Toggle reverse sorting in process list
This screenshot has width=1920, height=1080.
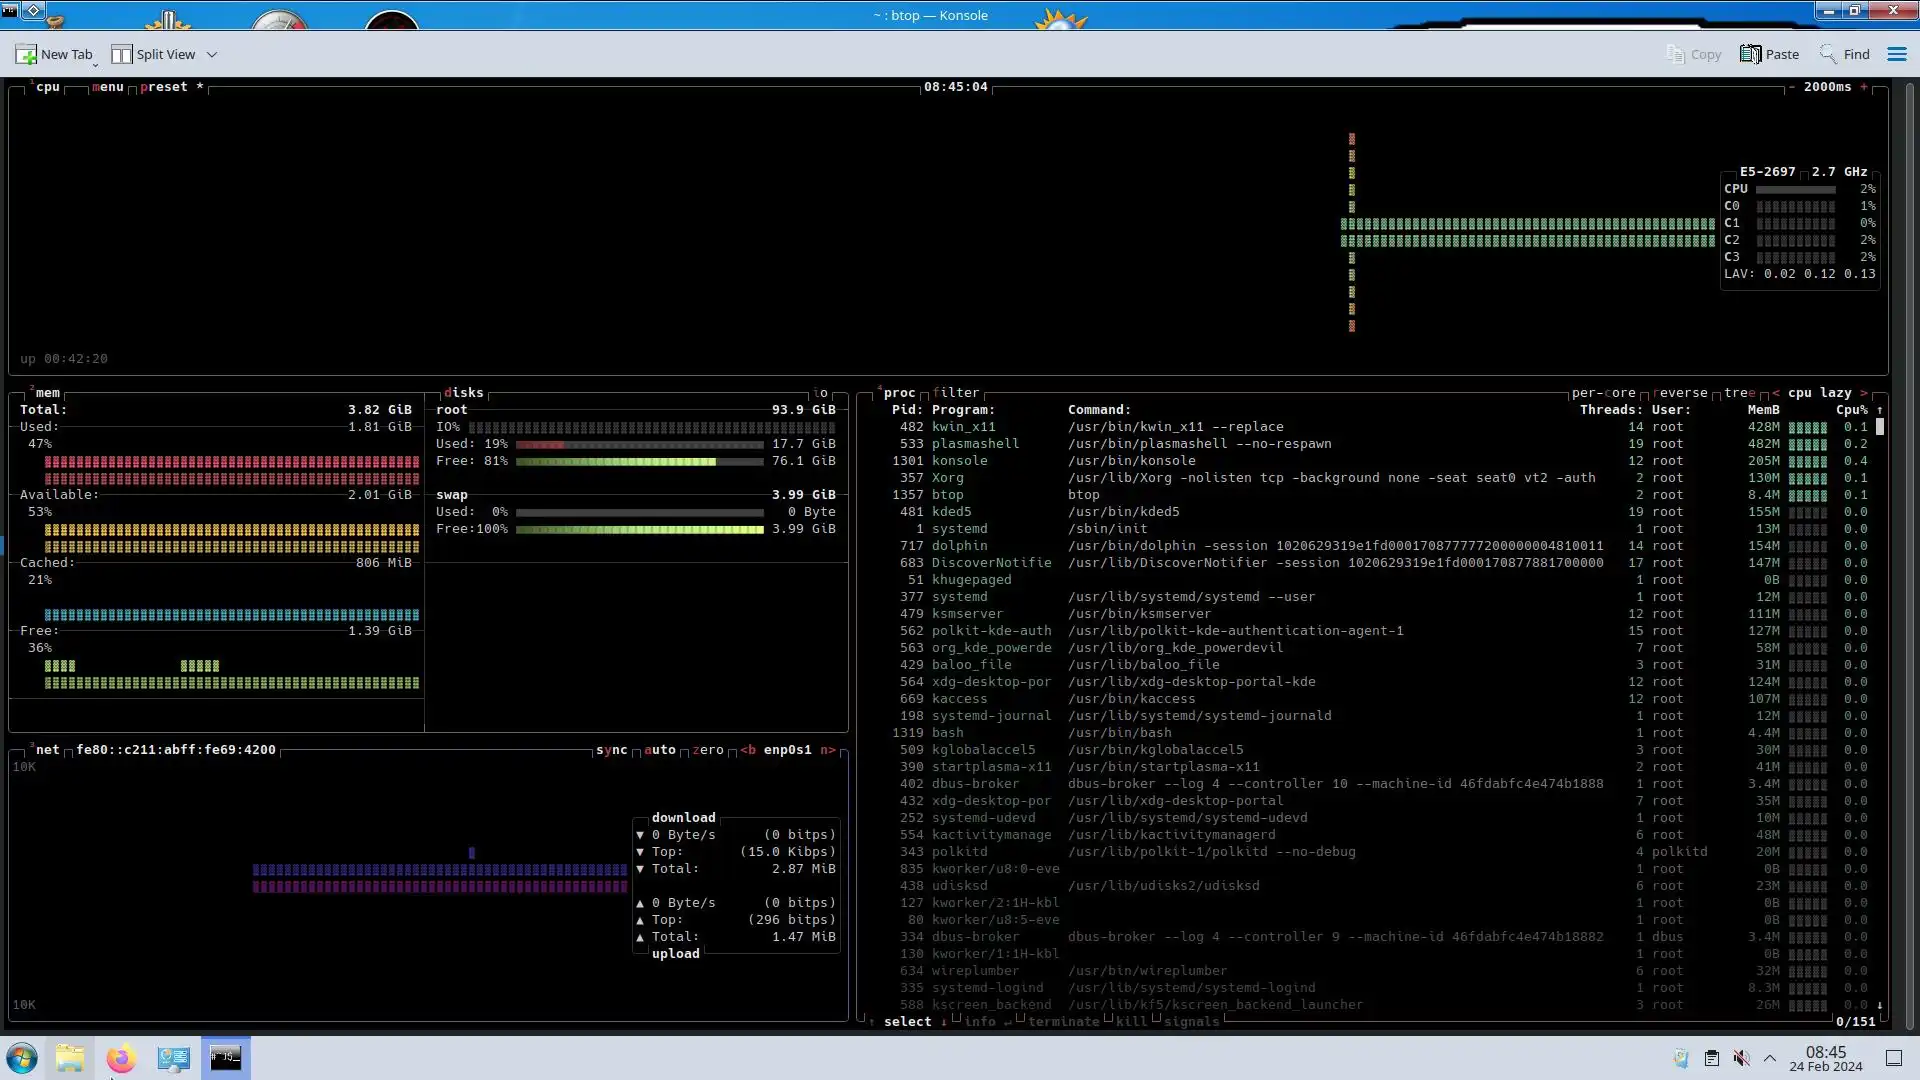(1681, 393)
